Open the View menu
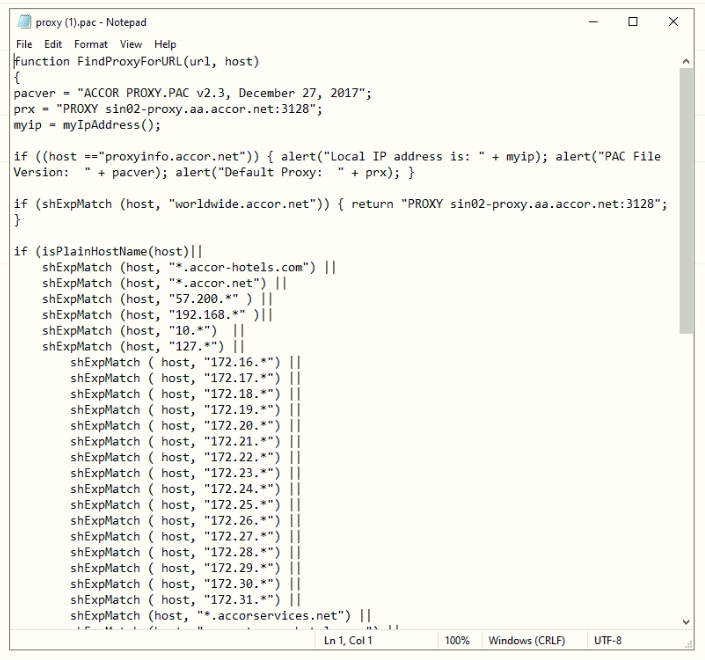The width and height of the screenshot is (705, 660). [x=131, y=44]
